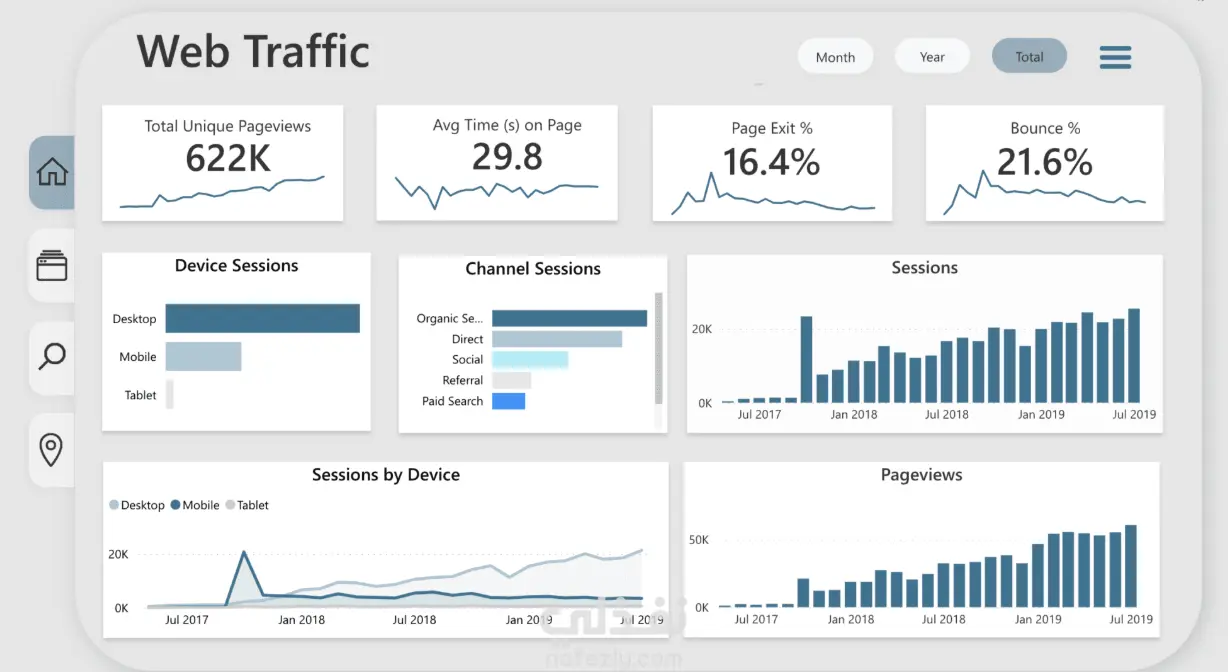Image resolution: width=1228 pixels, height=672 pixels.
Task: Select the Paid Search channel bar
Action: tap(509, 401)
